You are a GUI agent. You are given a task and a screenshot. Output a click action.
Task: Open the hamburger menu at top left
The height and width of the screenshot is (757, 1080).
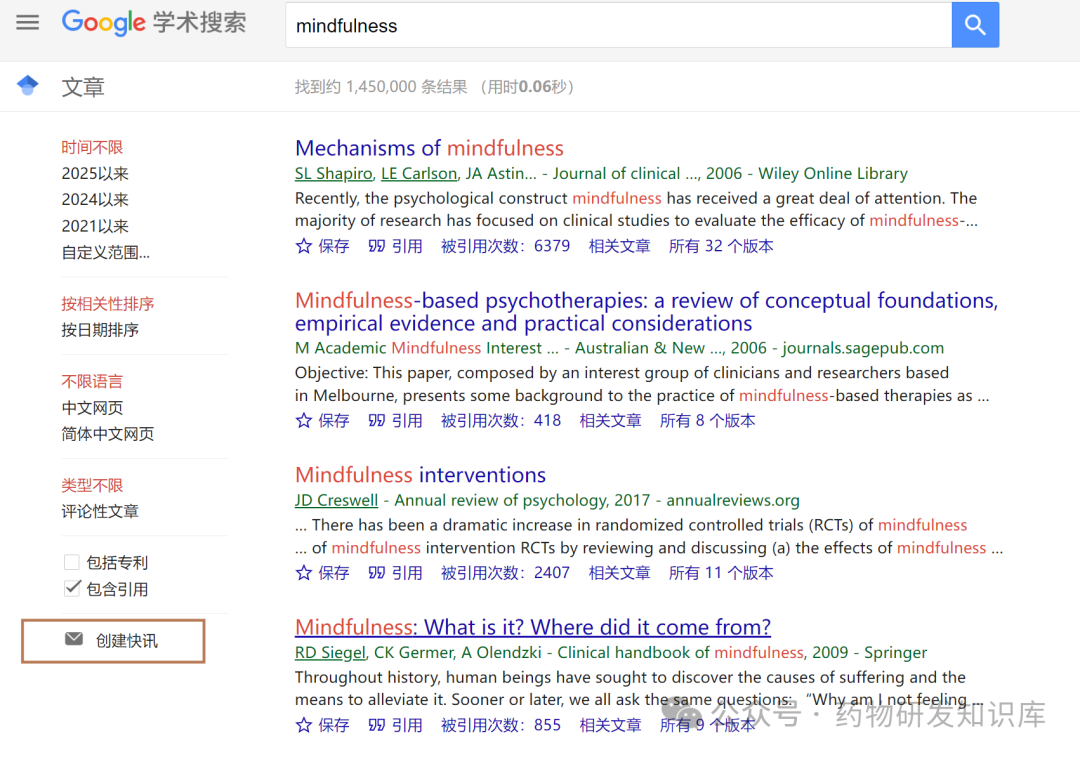pyautogui.click(x=28, y=23)
